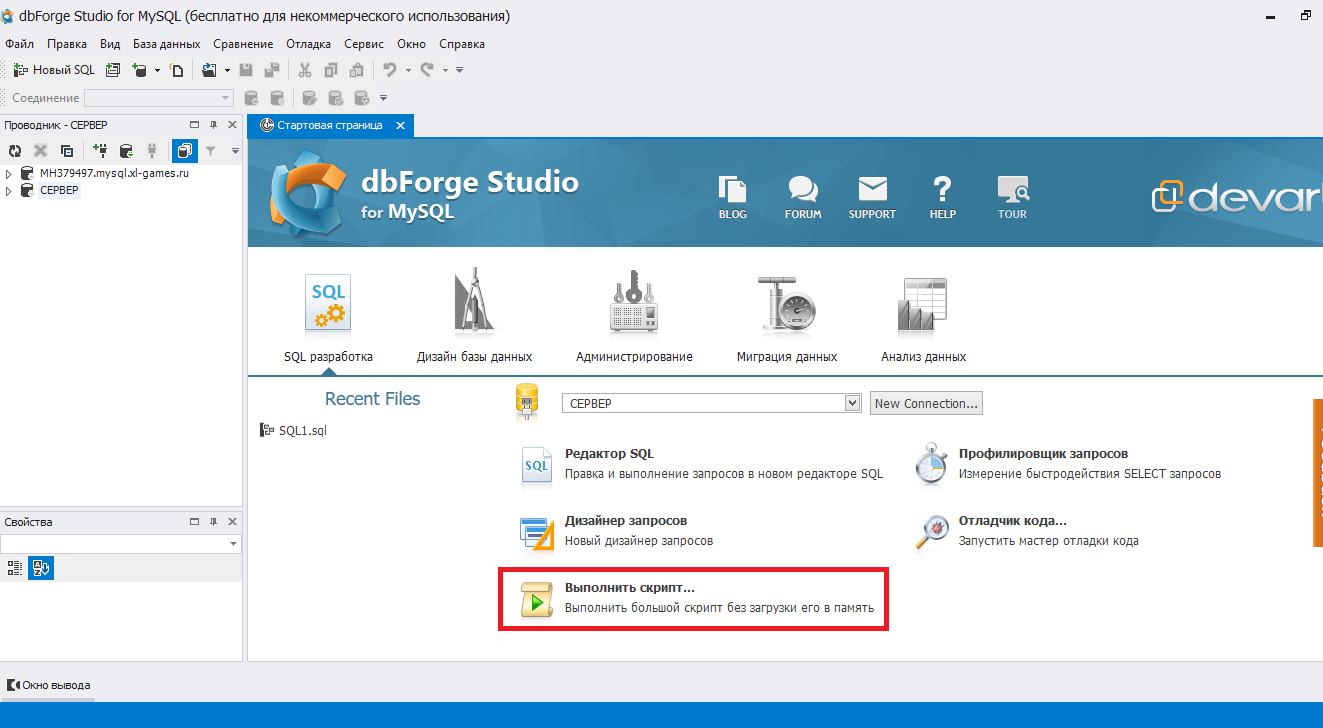This screenshot has width=1323, height=728.
Task: Click the Paste clipboard icon
Action: tap(357, 70)
